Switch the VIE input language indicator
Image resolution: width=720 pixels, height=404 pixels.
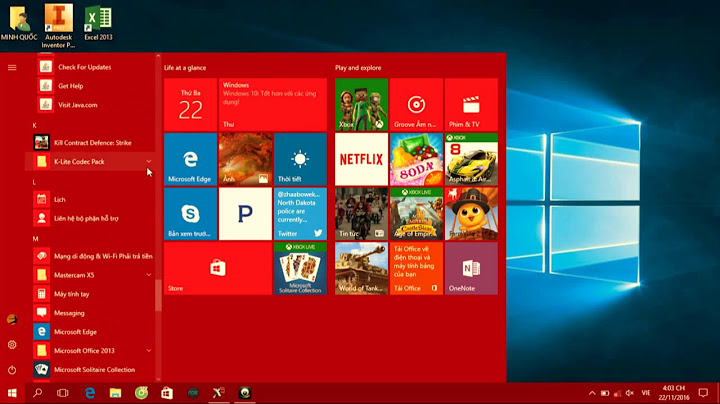(646, 393)
